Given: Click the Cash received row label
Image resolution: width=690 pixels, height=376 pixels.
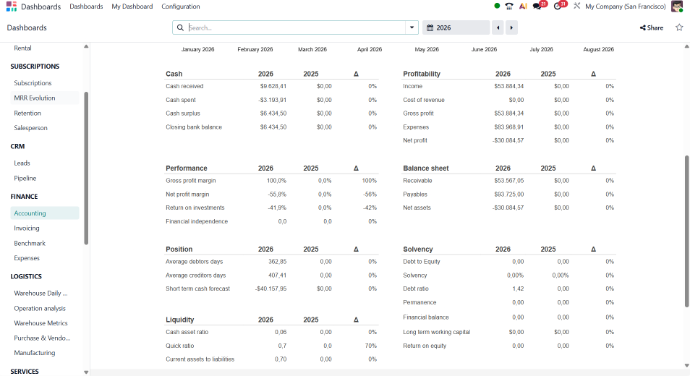Looking at the screenshot, I should 184,86.
